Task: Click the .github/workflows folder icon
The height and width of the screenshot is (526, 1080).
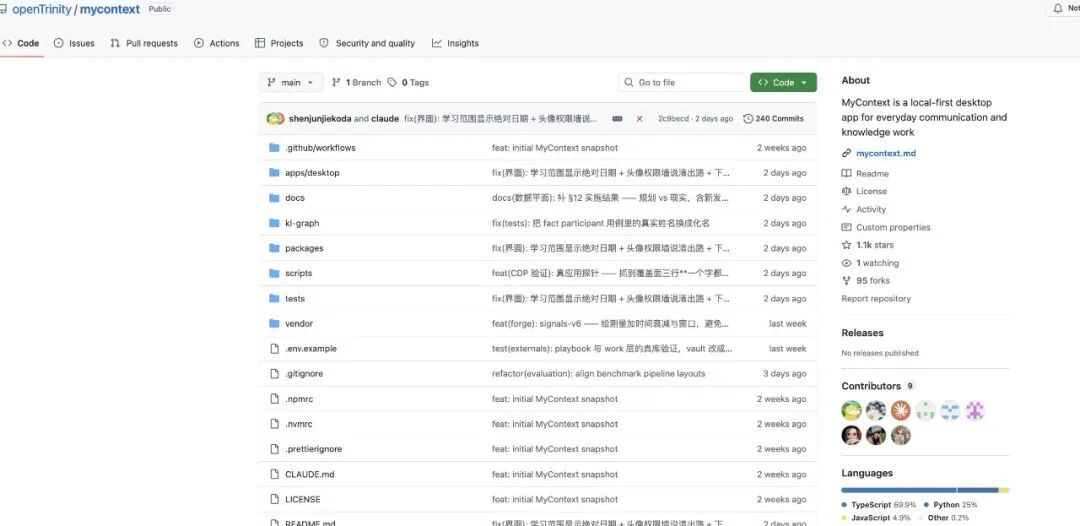Action: coord(274,147)
